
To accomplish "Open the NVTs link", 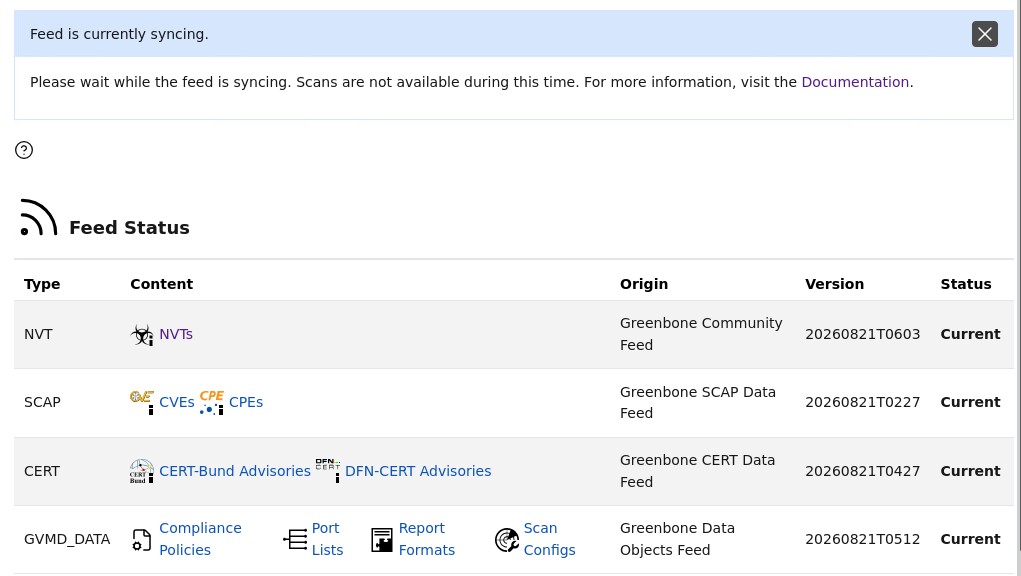I will click(x=176, y=334).
